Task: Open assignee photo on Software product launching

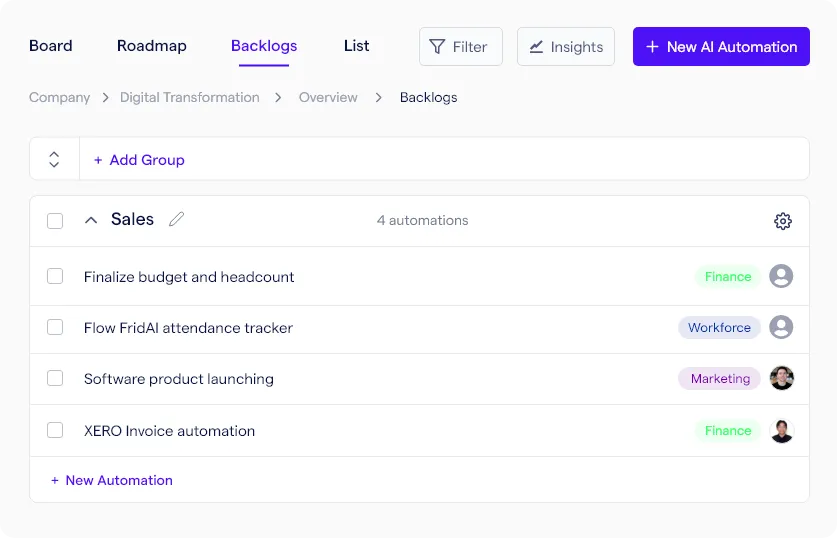Action: tap(781, 378)
